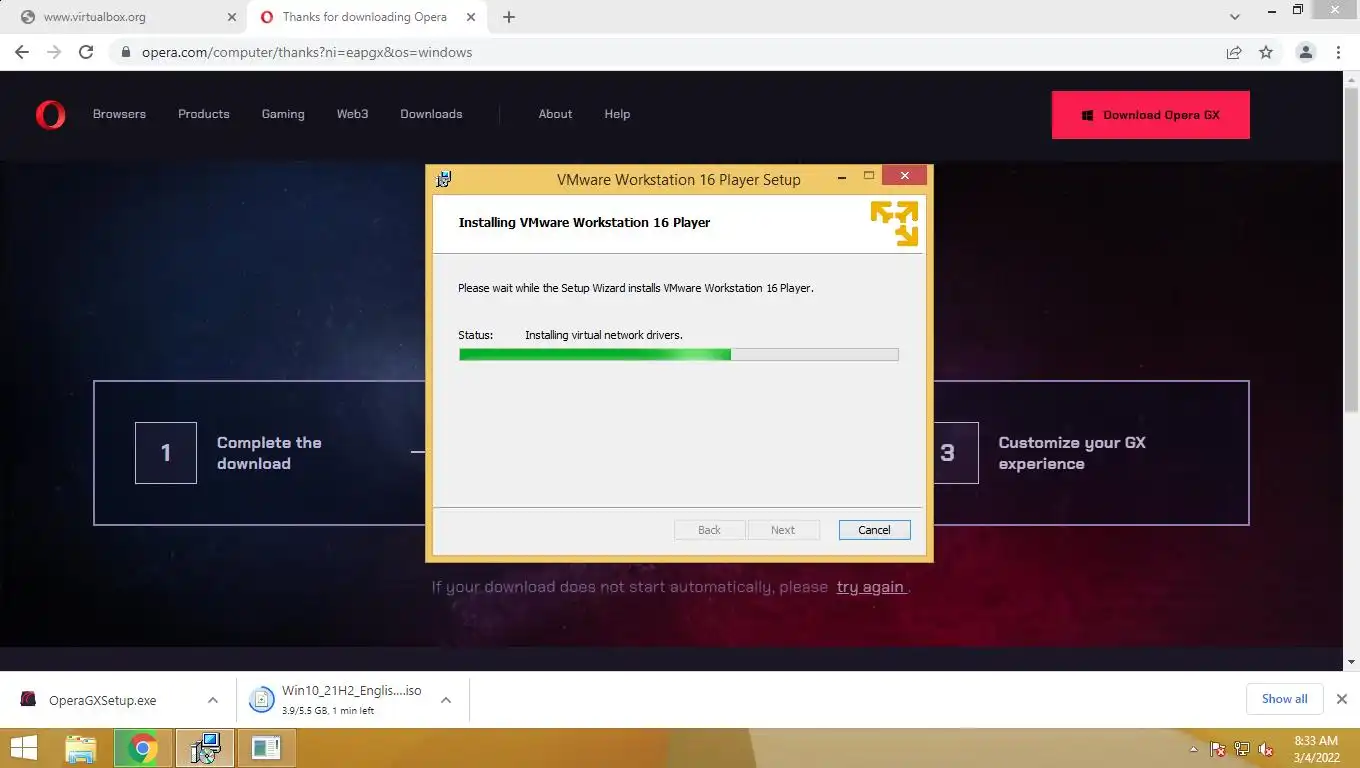
Task: Click 'Installing VMware Workstation 16 Player' heading
Action: 584,222
